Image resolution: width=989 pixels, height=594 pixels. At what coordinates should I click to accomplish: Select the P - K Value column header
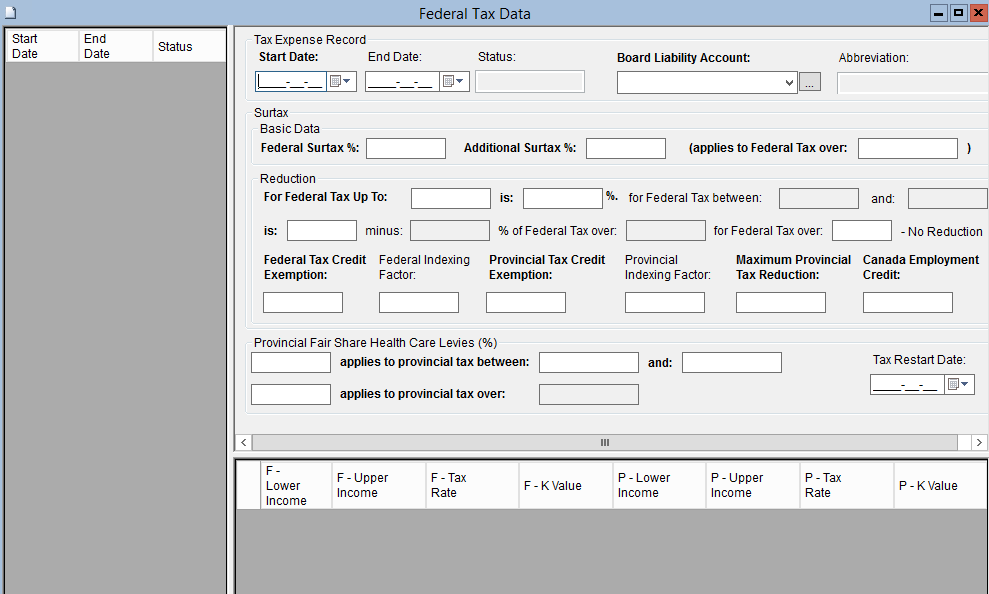point(940,486)
